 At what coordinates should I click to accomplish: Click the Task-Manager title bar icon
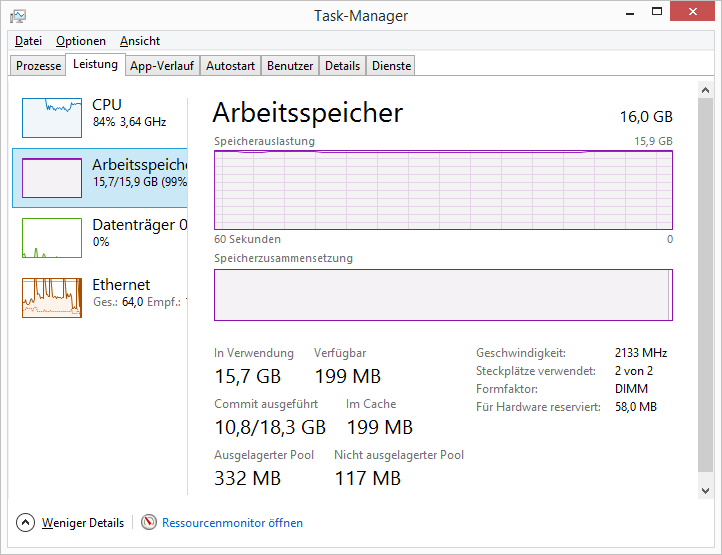click(18, 16)
